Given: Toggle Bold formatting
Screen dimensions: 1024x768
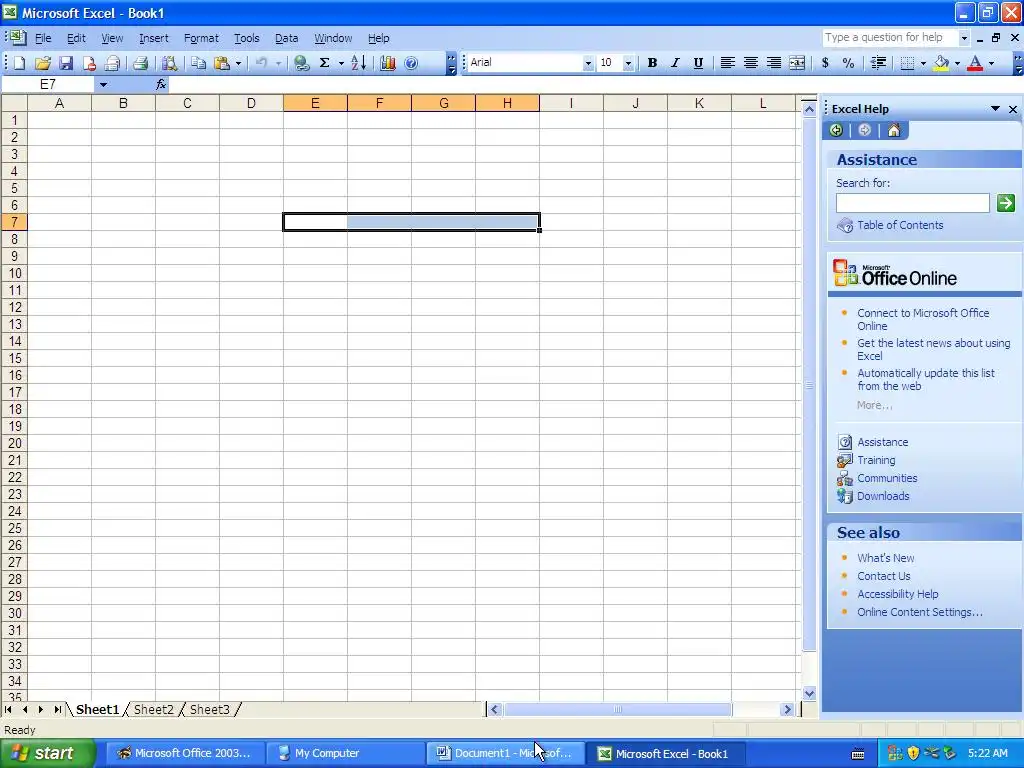Looking at the screenshot, I should pyautogui.click(x=652, y=63).
